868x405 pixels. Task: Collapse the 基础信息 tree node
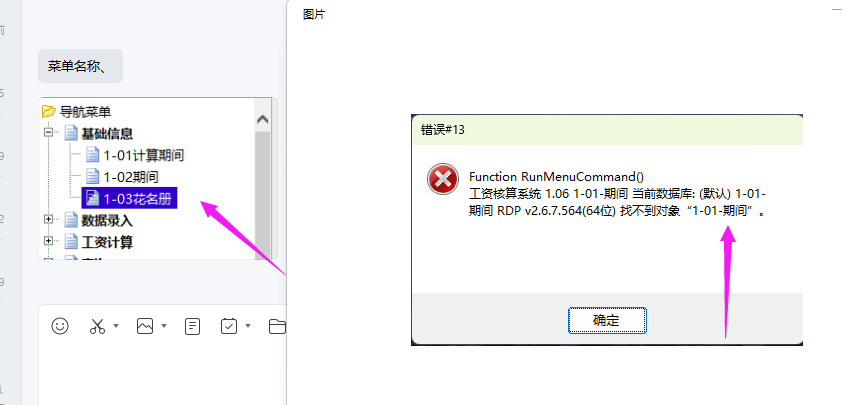pos(49,133)
